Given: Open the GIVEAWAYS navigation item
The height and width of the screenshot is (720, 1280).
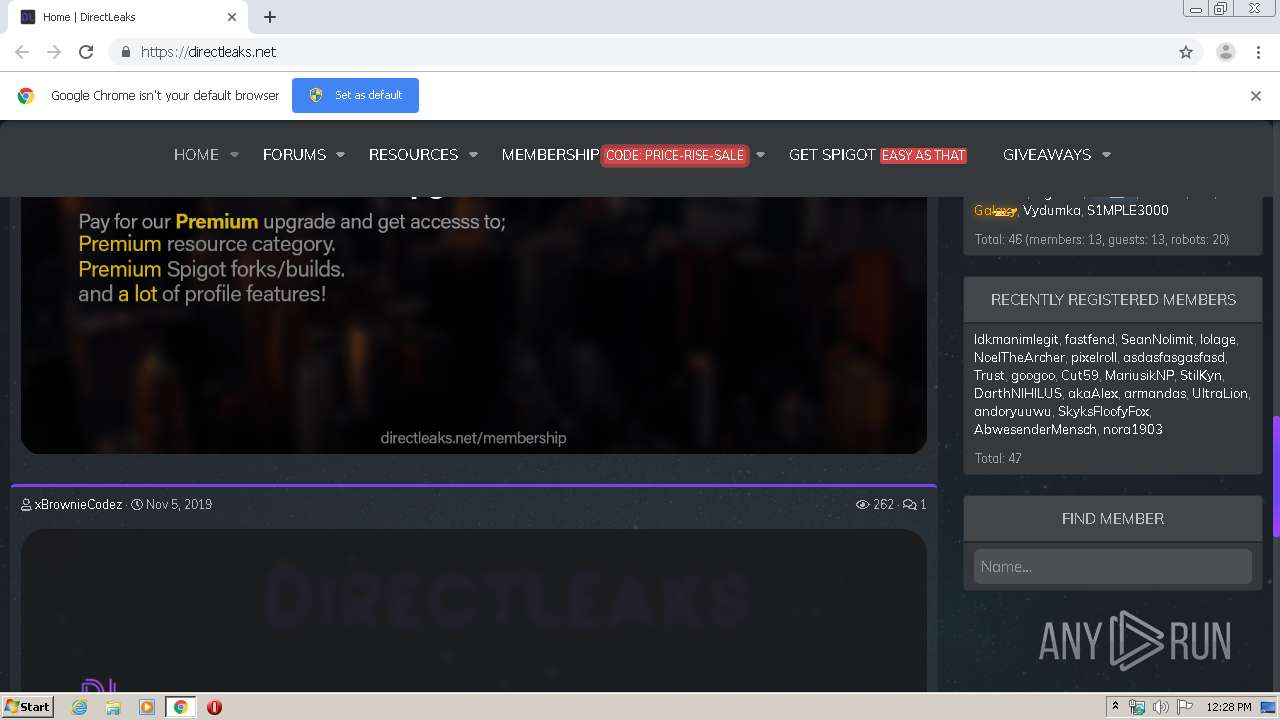Looking at the screenshot, I should 1047,155.
